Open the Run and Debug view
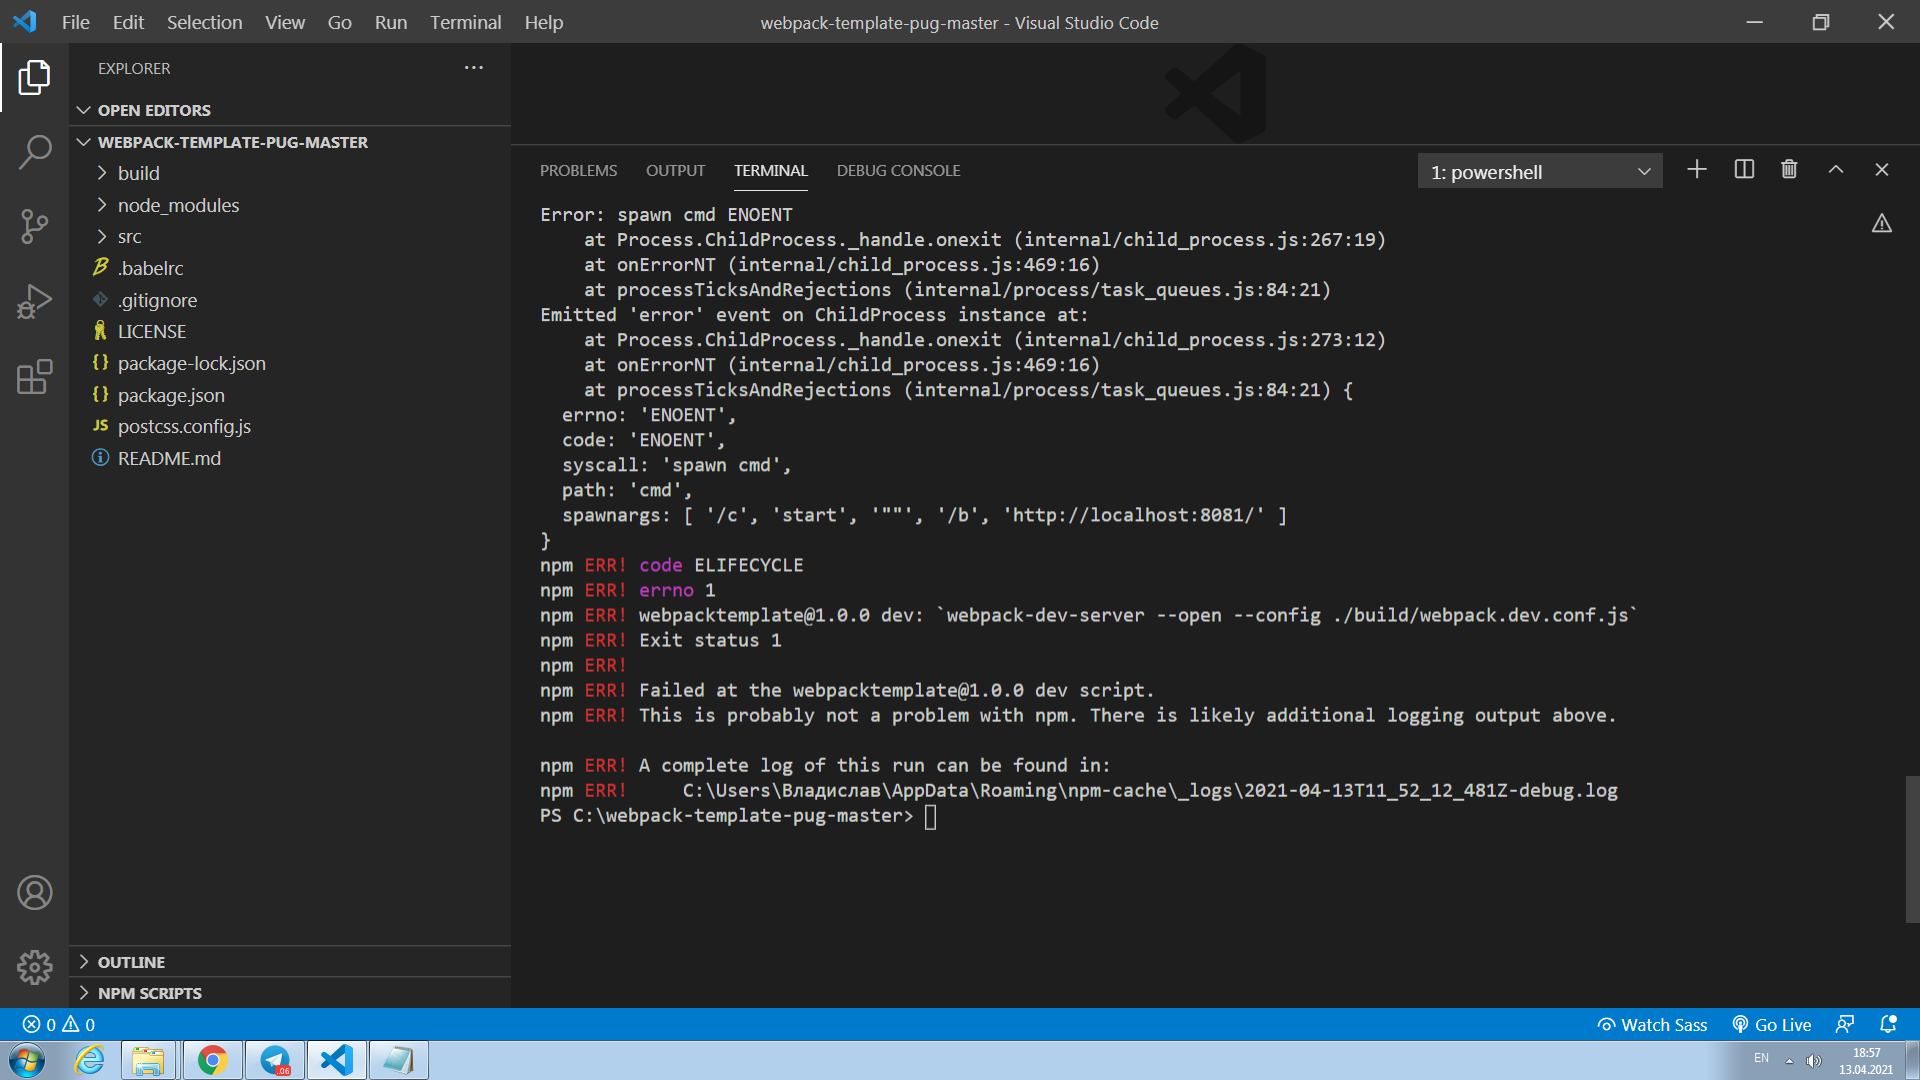Screen dimensions: 1920x1080 34,301
